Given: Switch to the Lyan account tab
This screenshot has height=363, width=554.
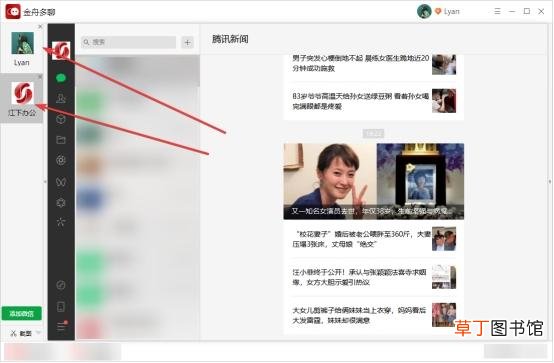Looking at the screenshot, I should [22, 48].
